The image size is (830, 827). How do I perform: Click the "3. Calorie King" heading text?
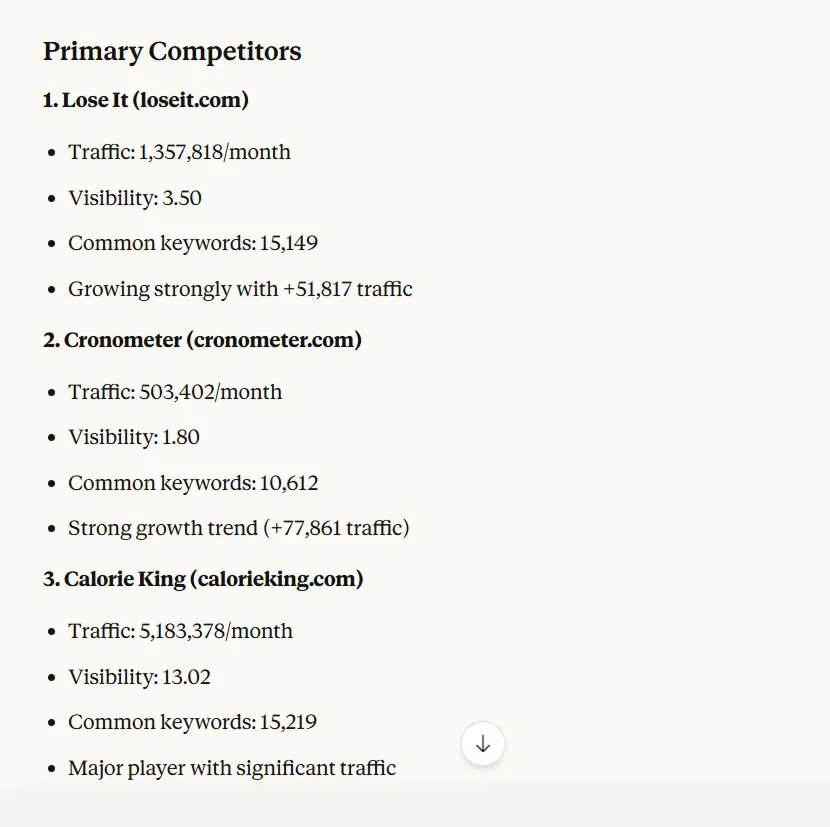(x=113, y=579)
